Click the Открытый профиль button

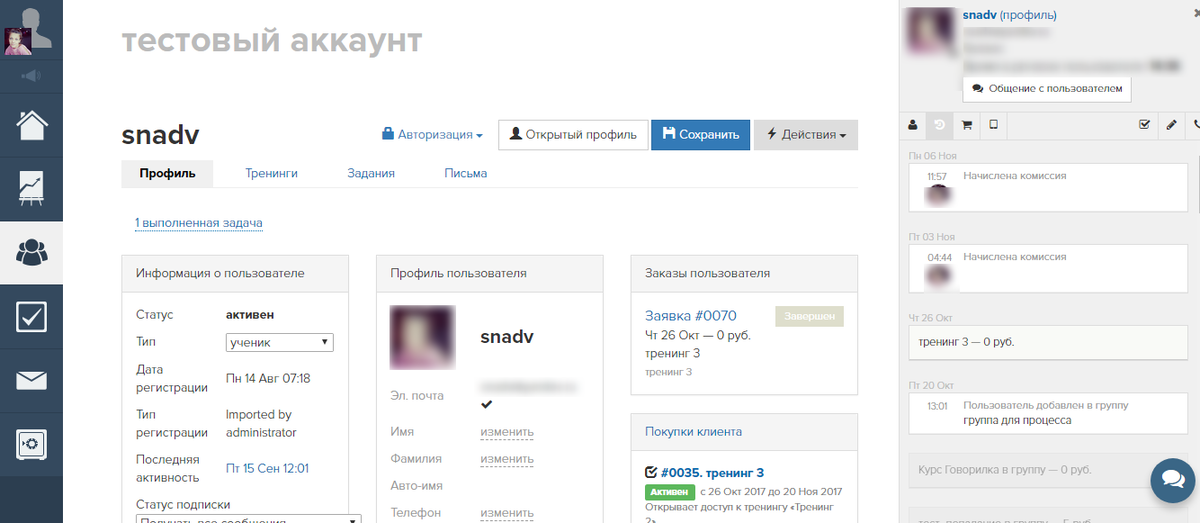point(573,135)
